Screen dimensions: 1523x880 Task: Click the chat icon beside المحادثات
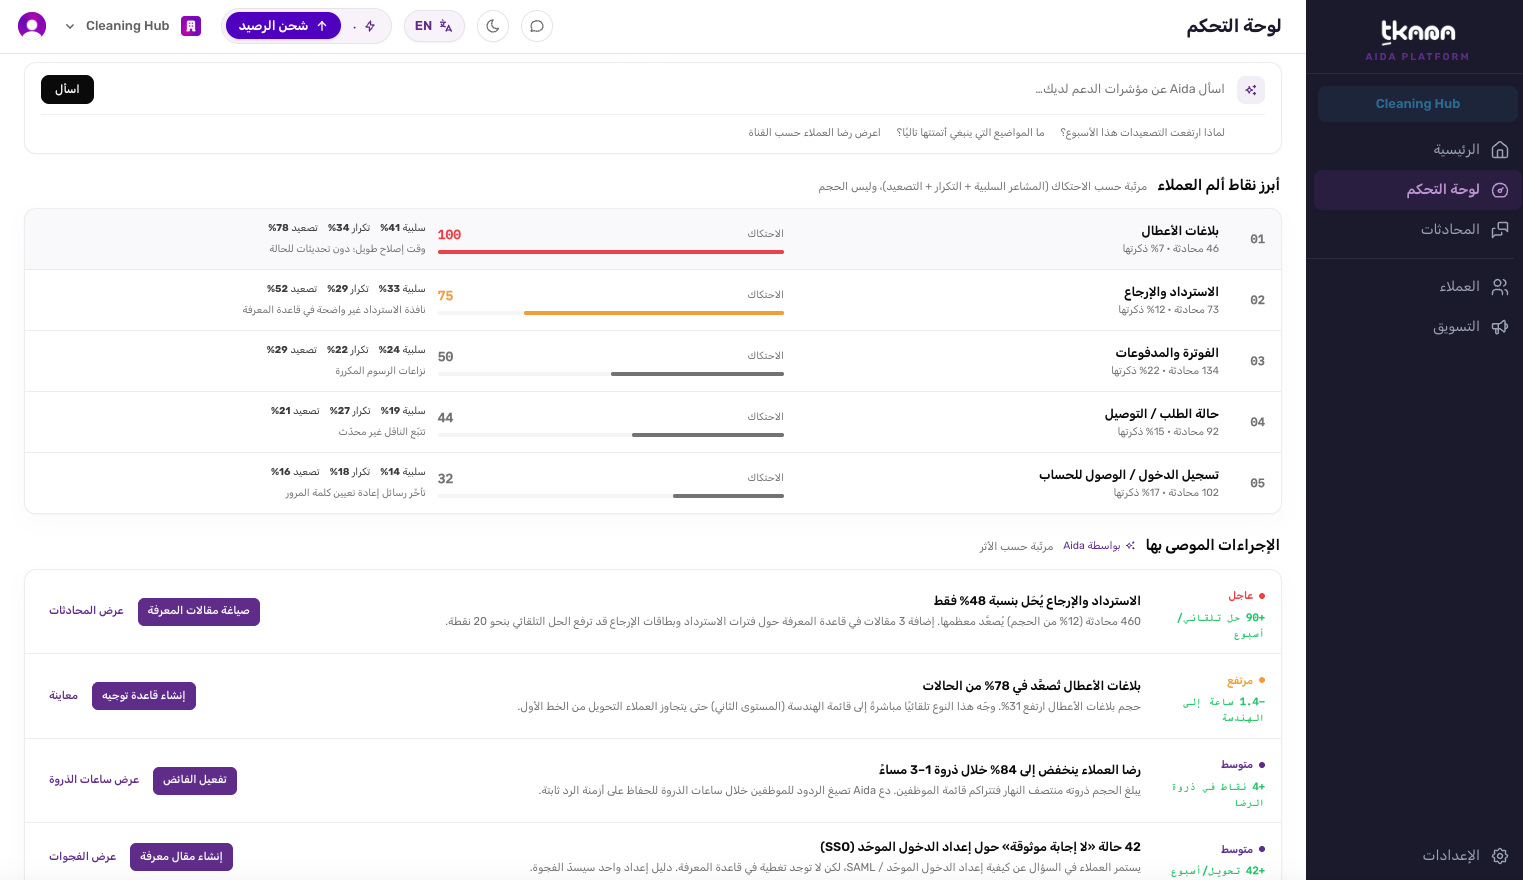pos(1500,230)
